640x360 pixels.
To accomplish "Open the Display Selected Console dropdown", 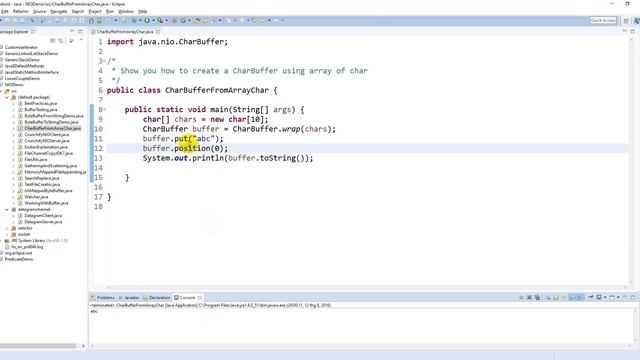I will point(605,298).
